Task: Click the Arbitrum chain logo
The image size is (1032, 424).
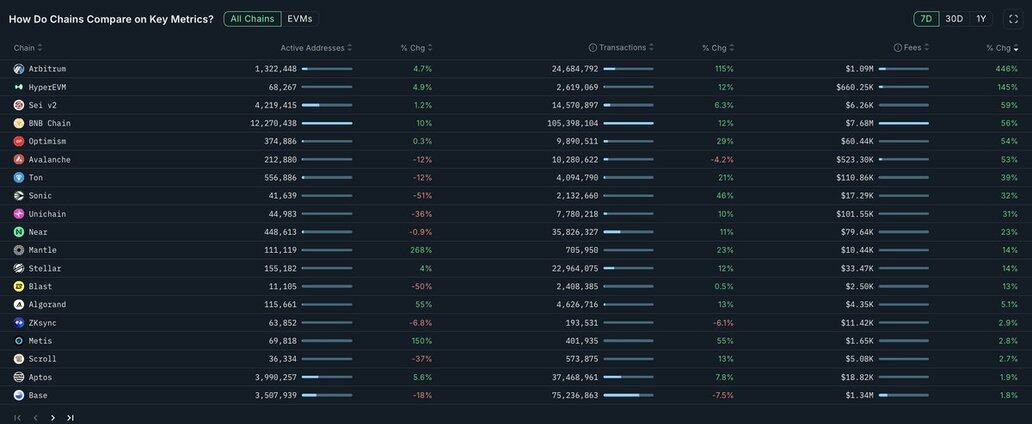Action: tap(19, 69)
